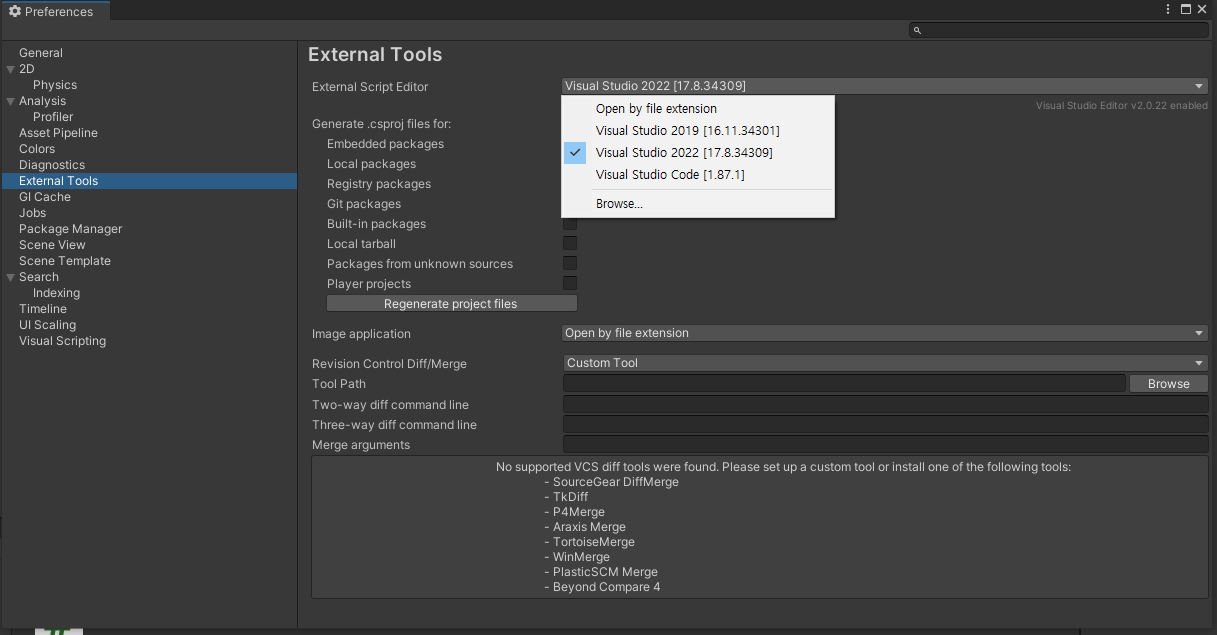Open the Revision Control Diff/Merge dropdown

(885, 363)
